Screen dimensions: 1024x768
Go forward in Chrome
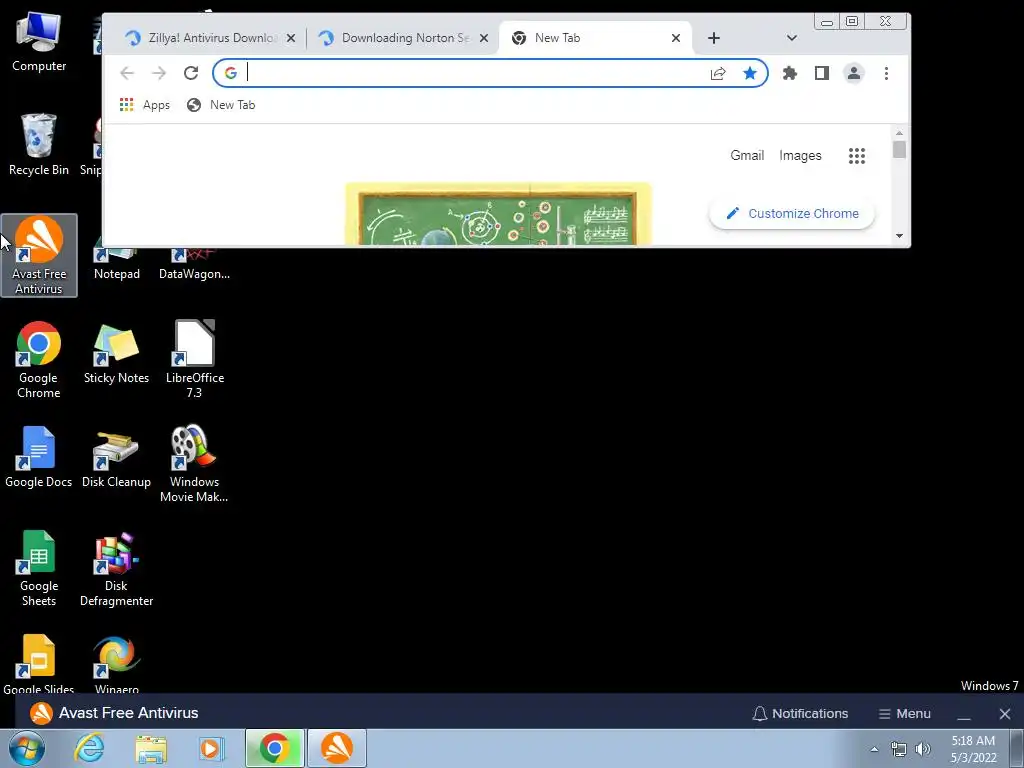[x=159, y=73]
